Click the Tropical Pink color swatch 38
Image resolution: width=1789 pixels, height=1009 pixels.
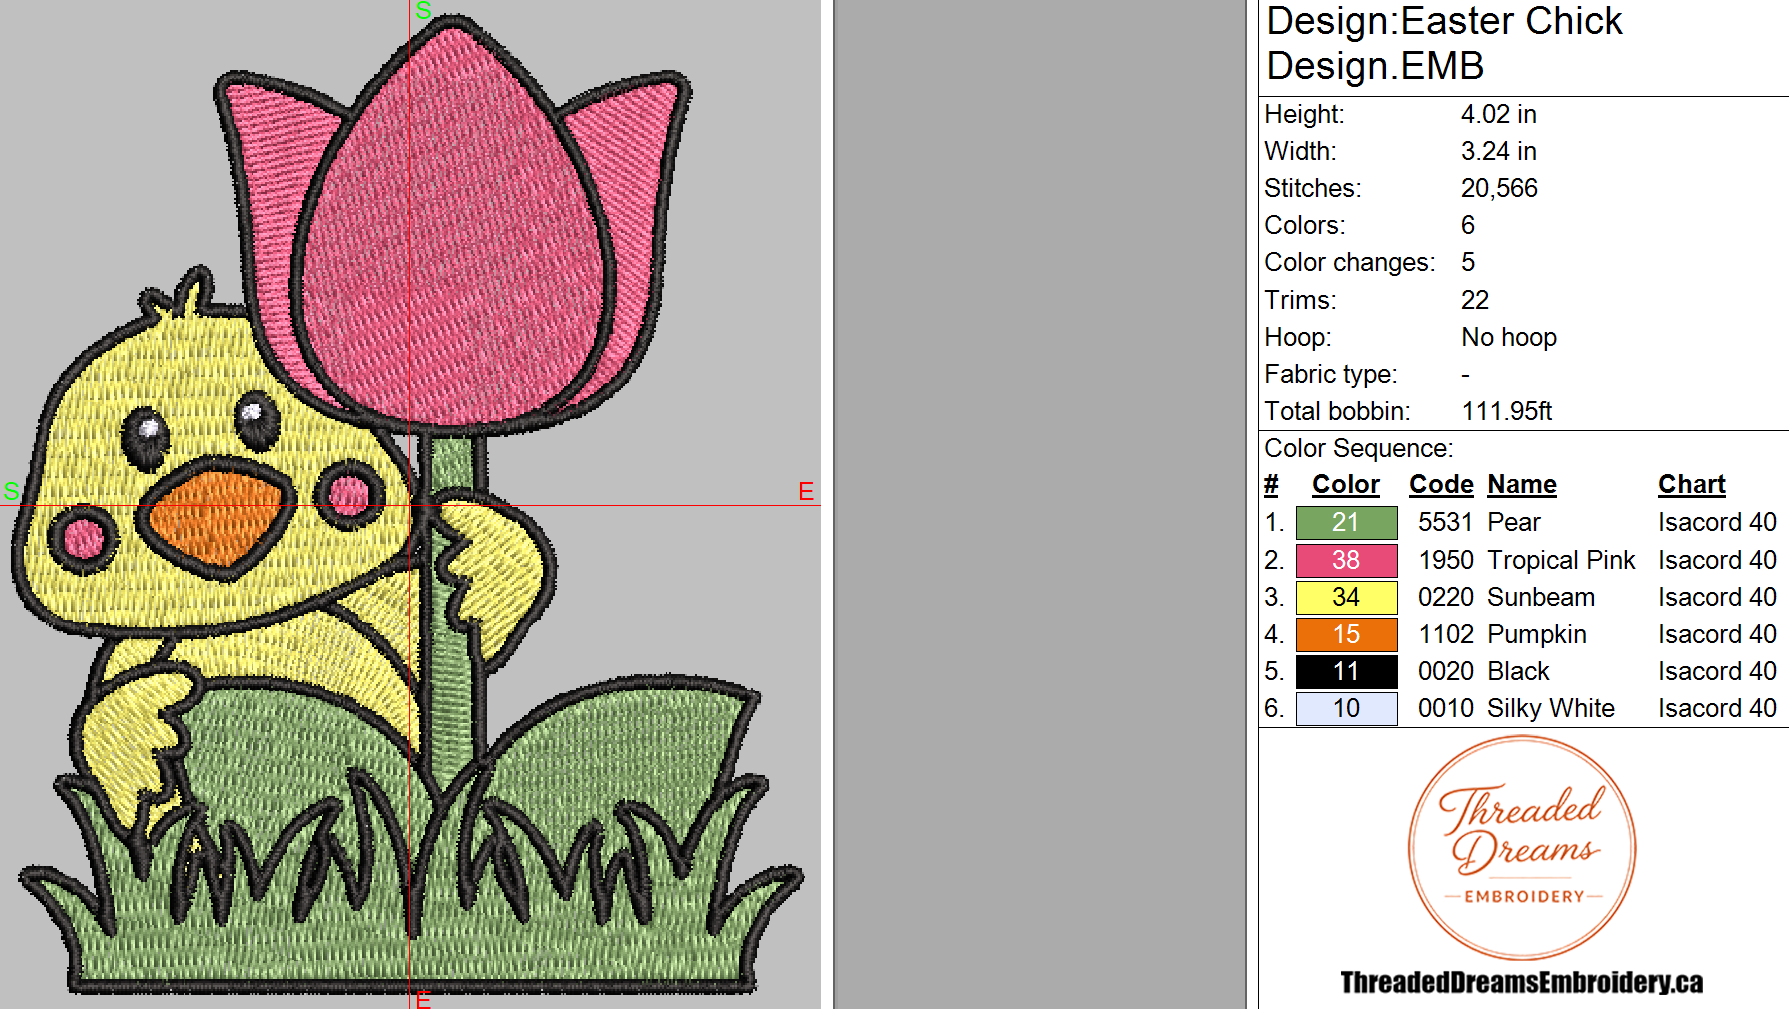coord(1346,560)
